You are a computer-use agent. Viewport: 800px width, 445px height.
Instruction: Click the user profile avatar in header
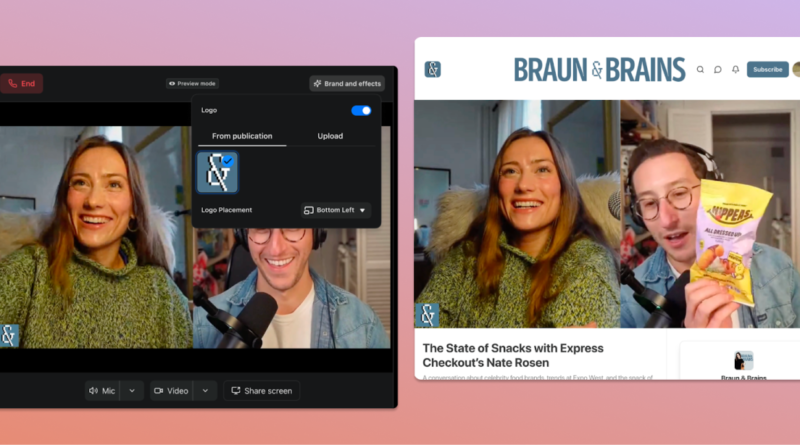click(796, 70)
